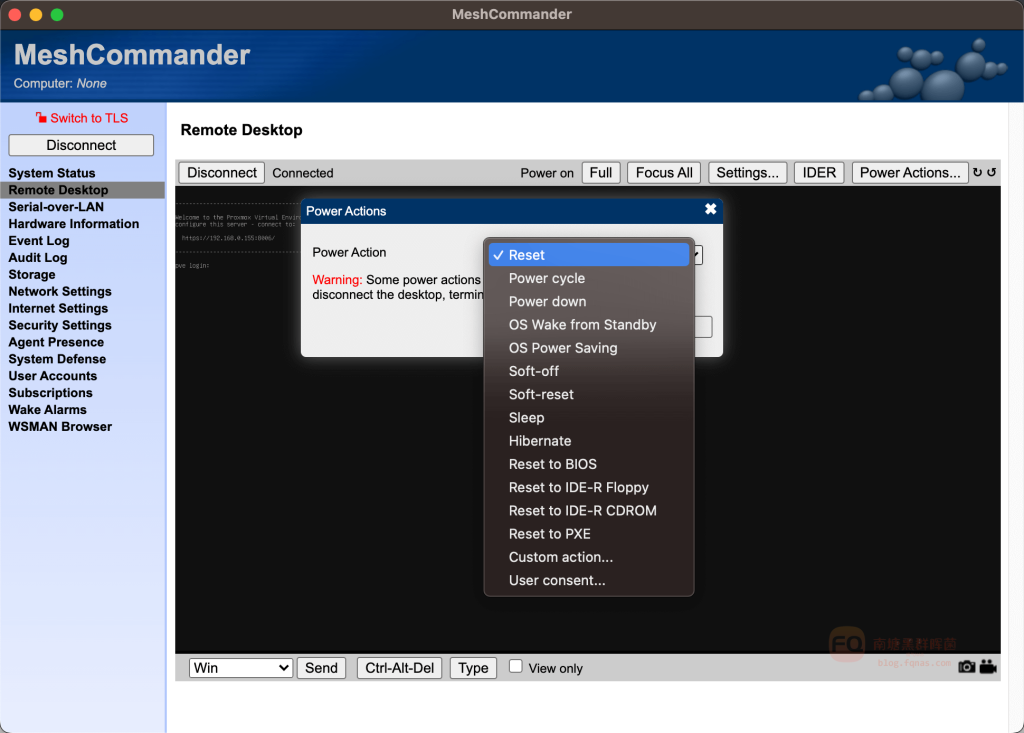Click the camera screenshot icon
This screenshot has height=733, width=1024.
(x=966, y=667)
